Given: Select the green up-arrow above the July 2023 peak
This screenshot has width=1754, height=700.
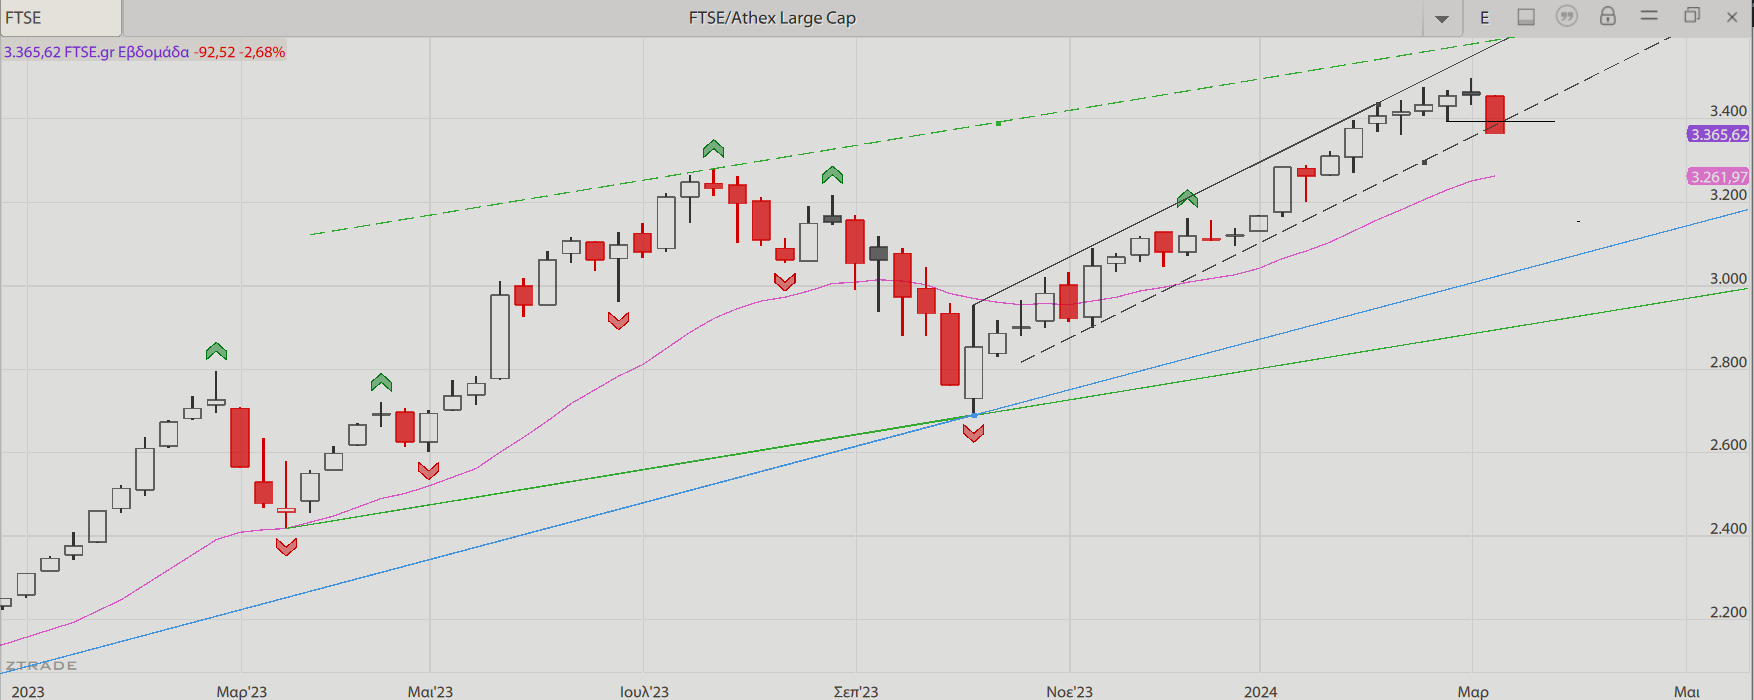Looking at the screenshot, I should (713, 149).
